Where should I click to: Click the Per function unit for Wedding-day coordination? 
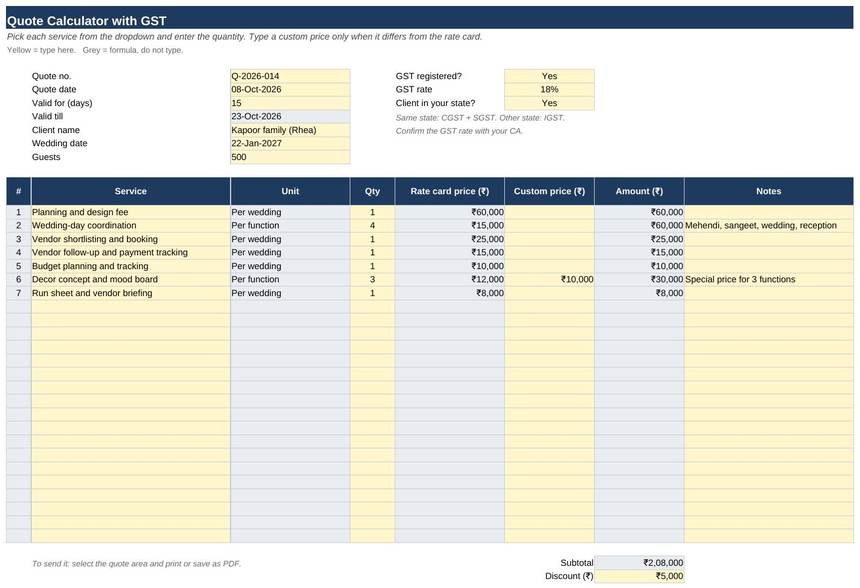tap(290, 225)
